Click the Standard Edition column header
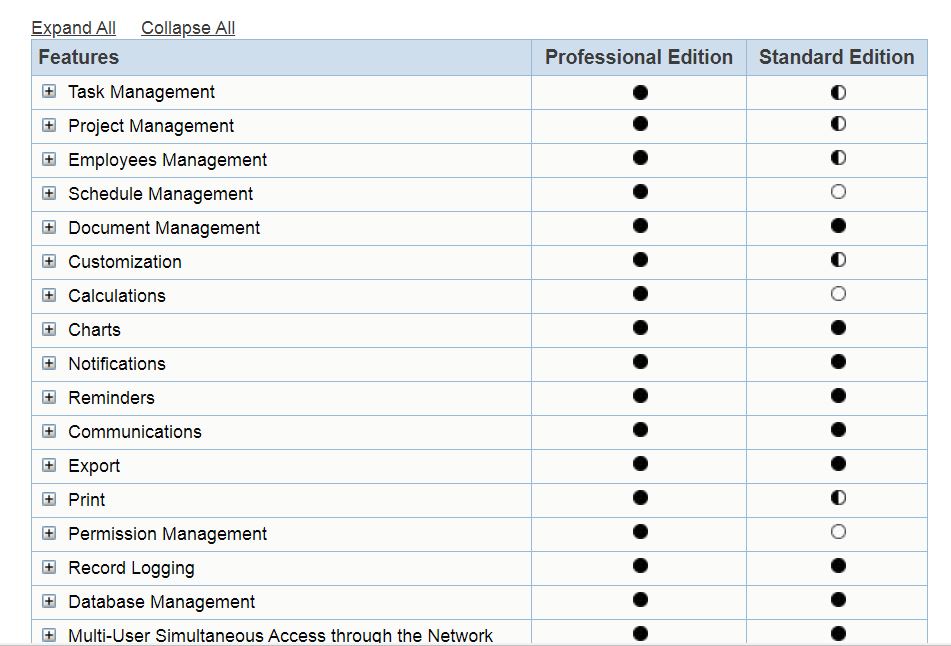Screen dimensions: 951x646 pyautogui.click(x=836, y=57)
